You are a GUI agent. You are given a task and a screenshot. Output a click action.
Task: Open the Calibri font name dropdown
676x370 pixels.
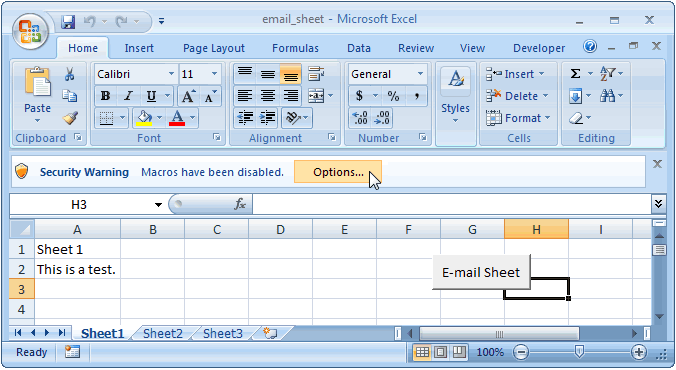171,74
